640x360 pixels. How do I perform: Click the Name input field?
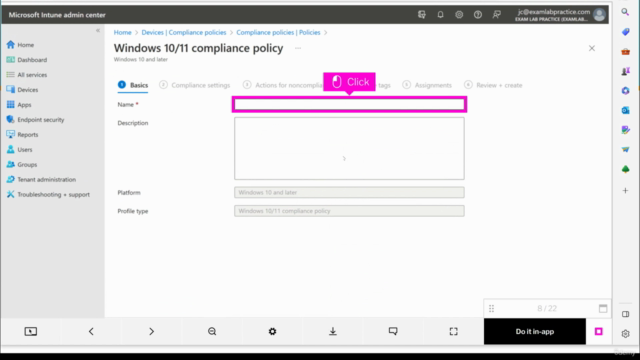pos(349,104)
